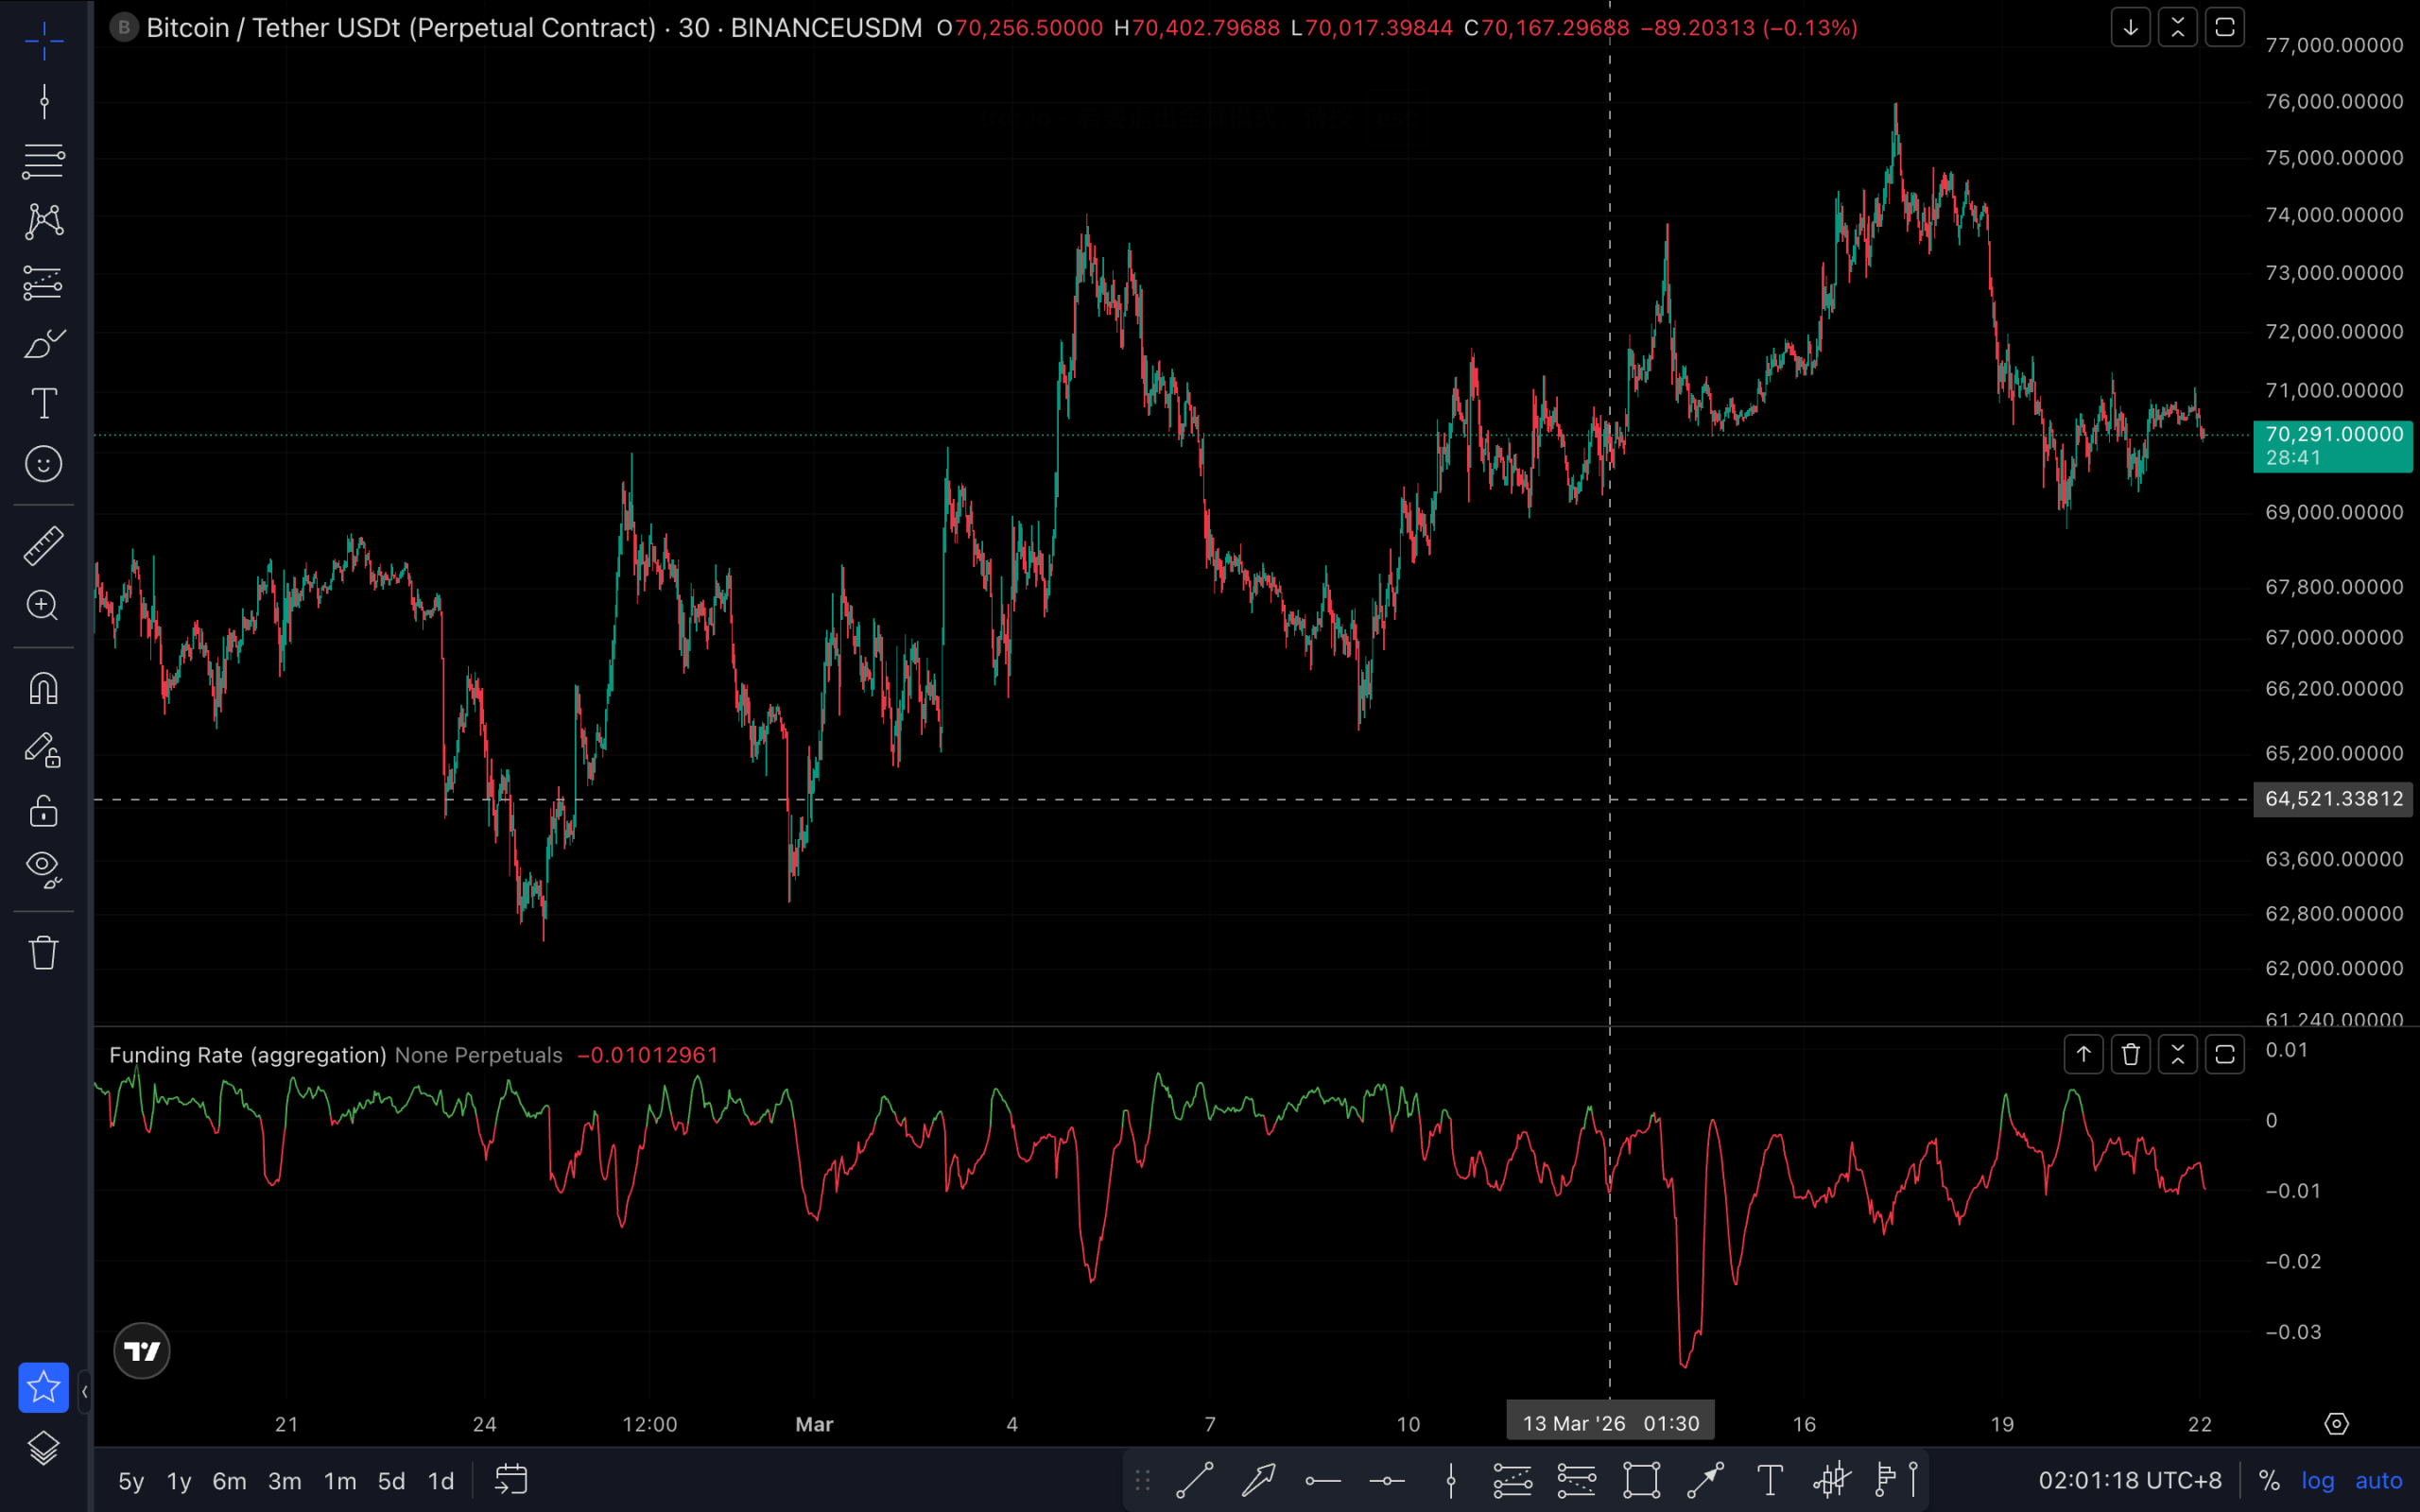Collapse the left drawing toolbar
2420x1512 pixels.
[85, 1391]
